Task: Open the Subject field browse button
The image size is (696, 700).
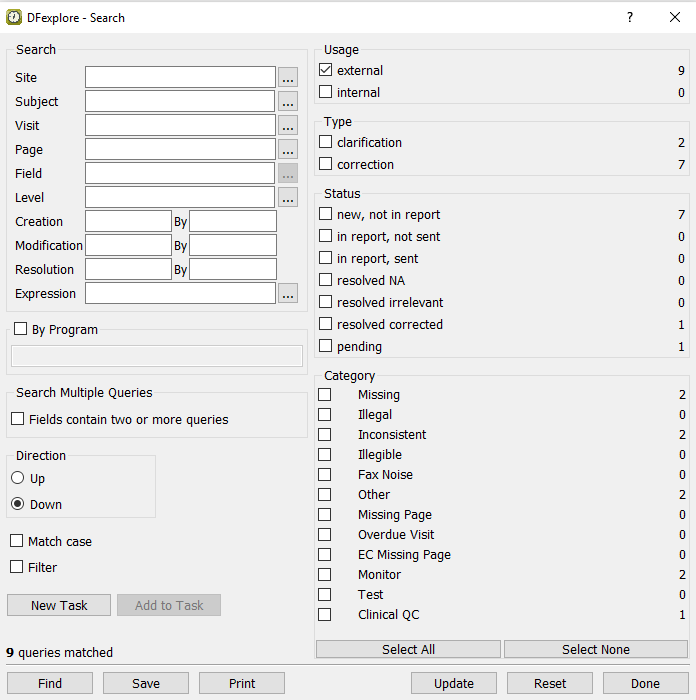Action: pyautogui.click(x=288, y=102)
